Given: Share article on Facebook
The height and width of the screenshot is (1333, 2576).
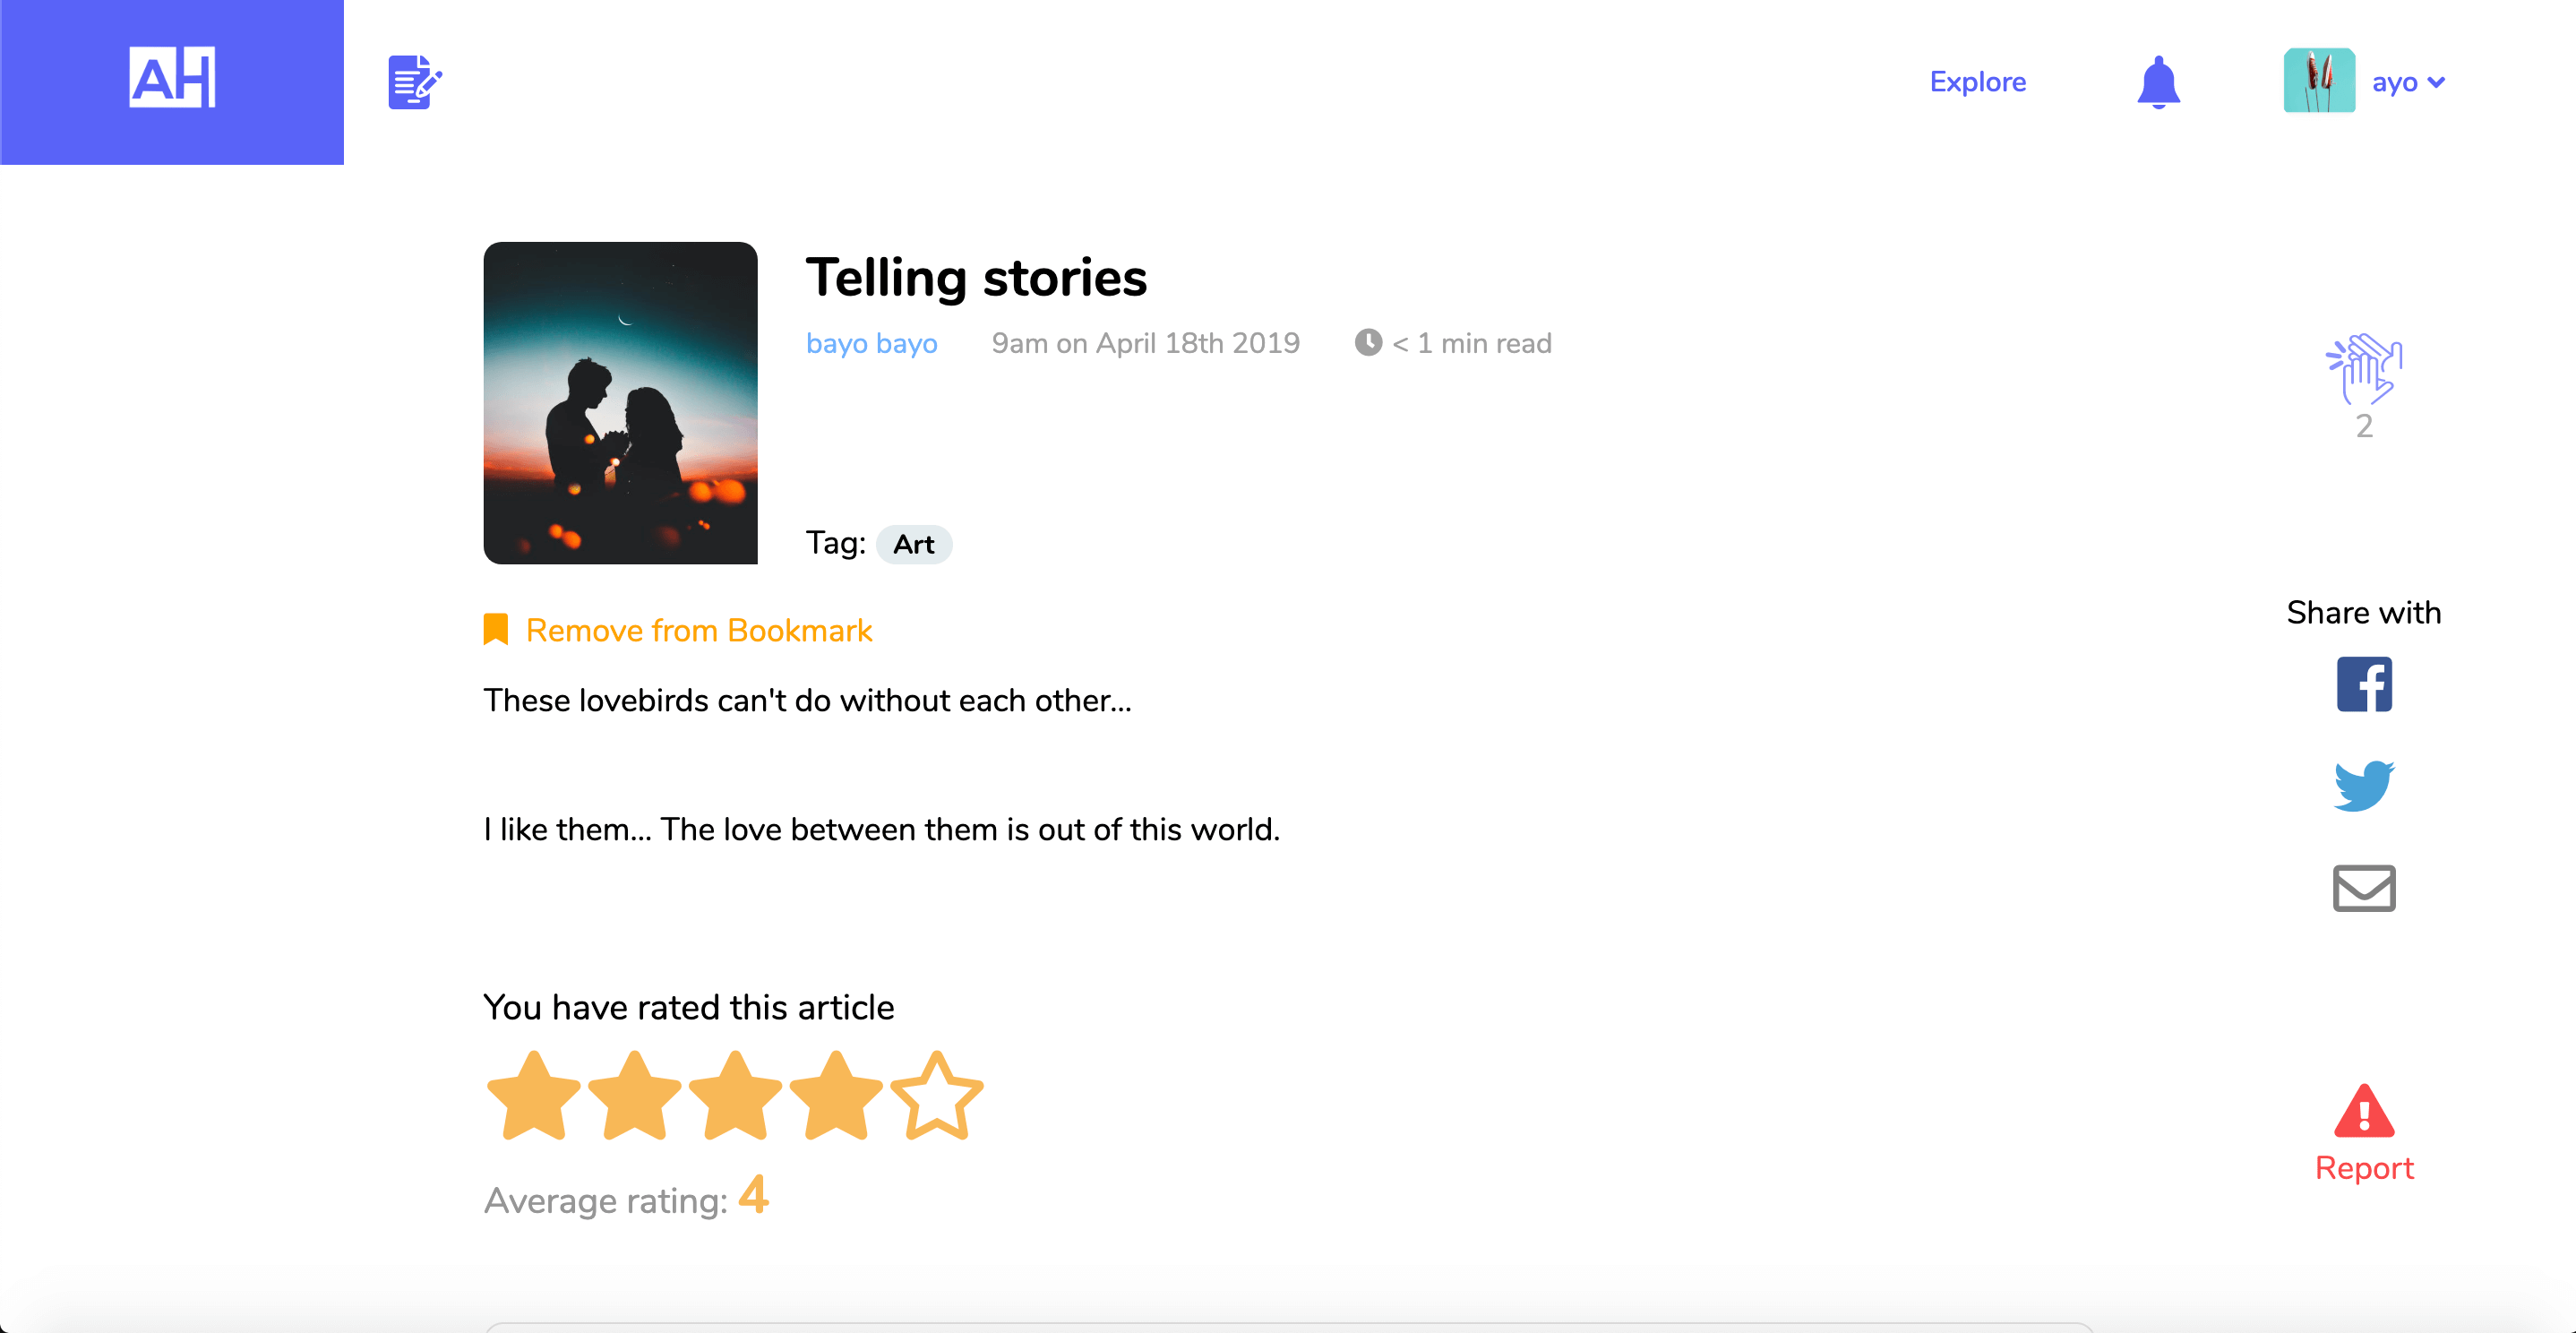Looking at the screenshot, I should click(2364, 685).
